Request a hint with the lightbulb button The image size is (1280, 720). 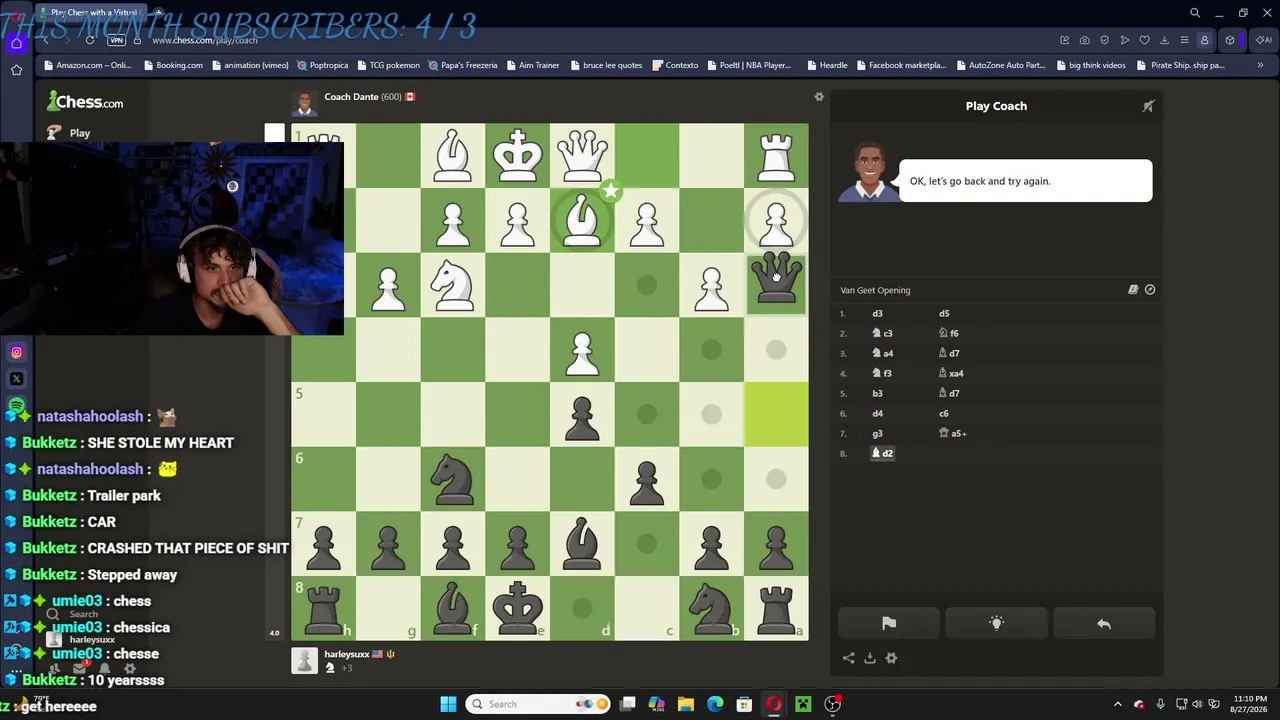click(x=996, y=624)
